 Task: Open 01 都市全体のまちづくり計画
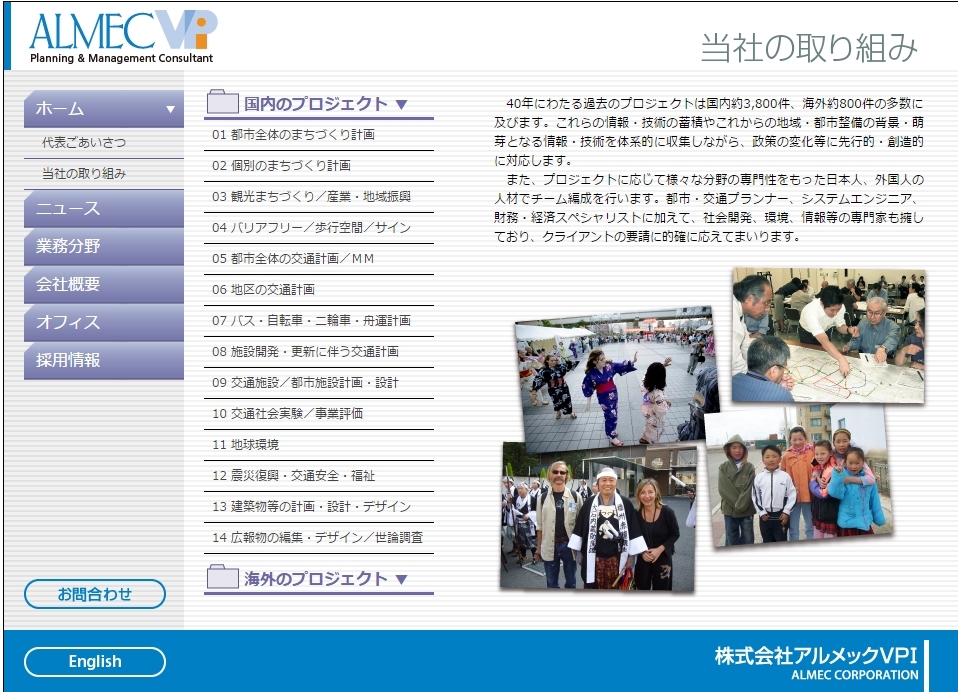319,135
